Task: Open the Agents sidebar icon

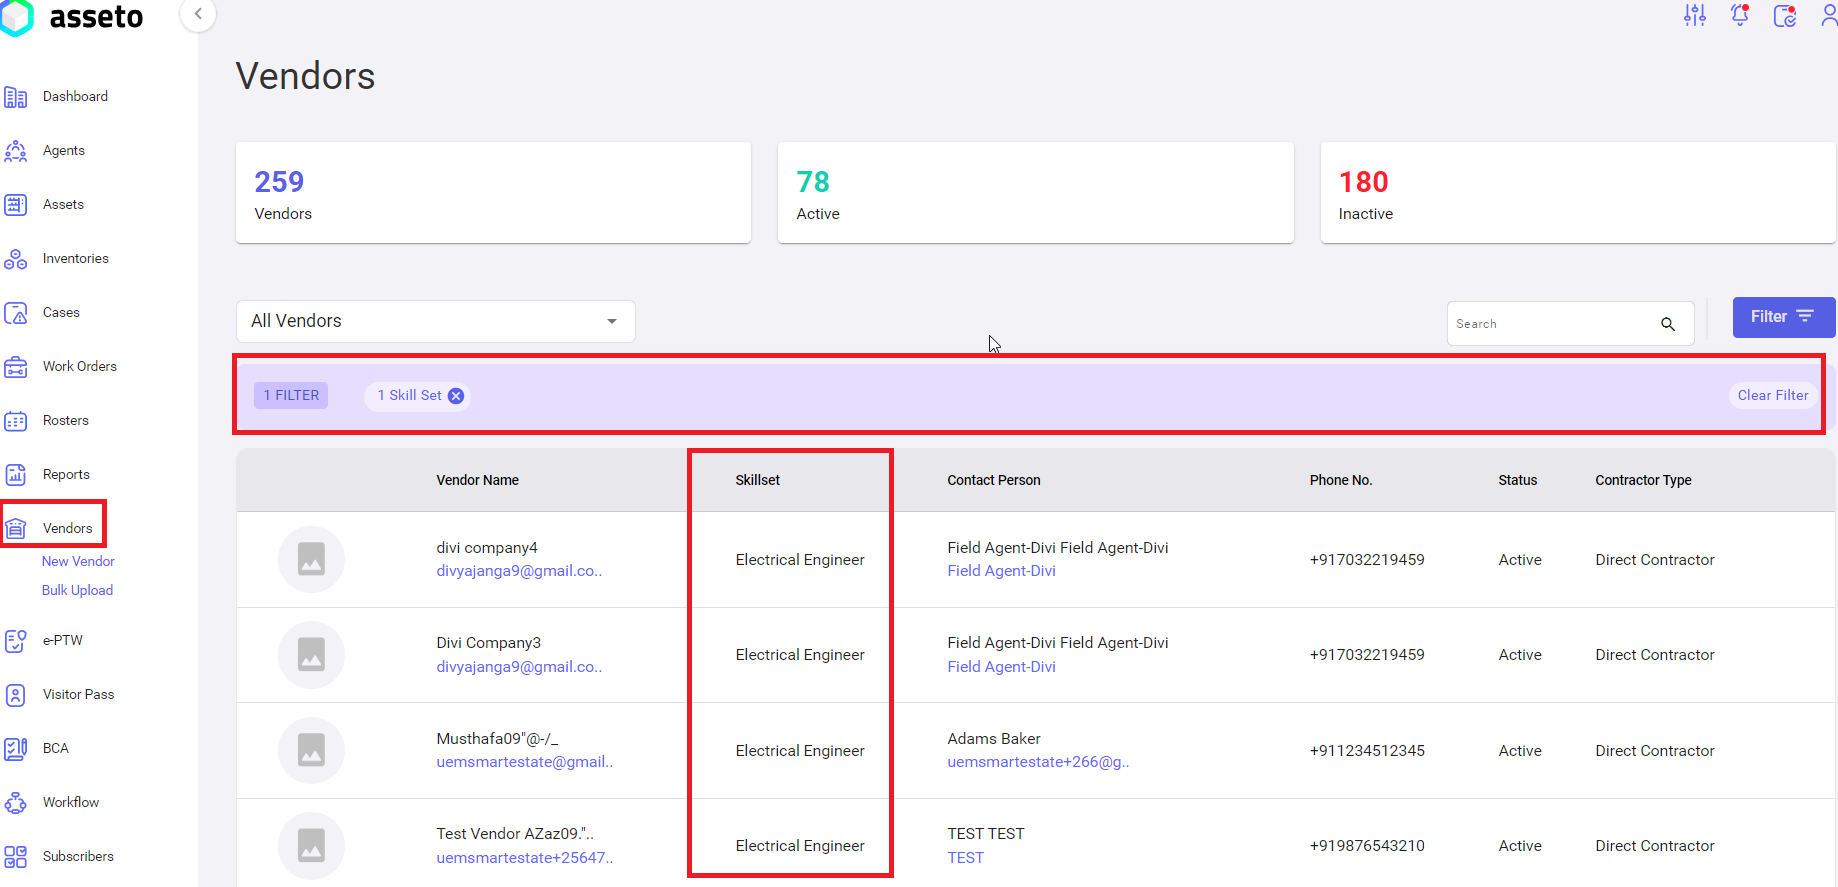Action: point(16,151)
